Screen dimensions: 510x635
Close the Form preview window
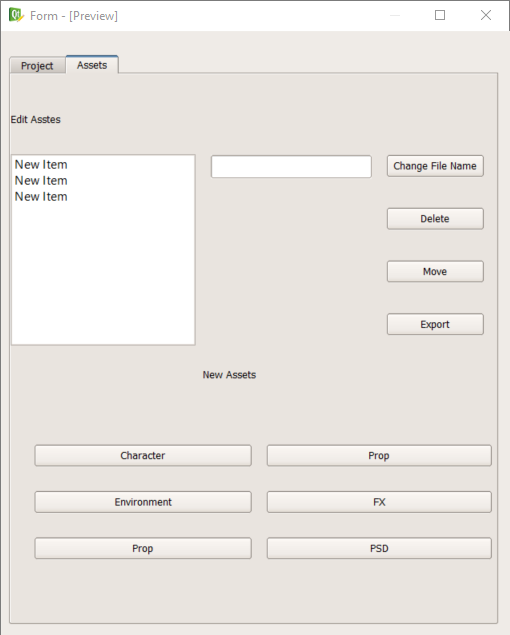(x=486, y=15)
